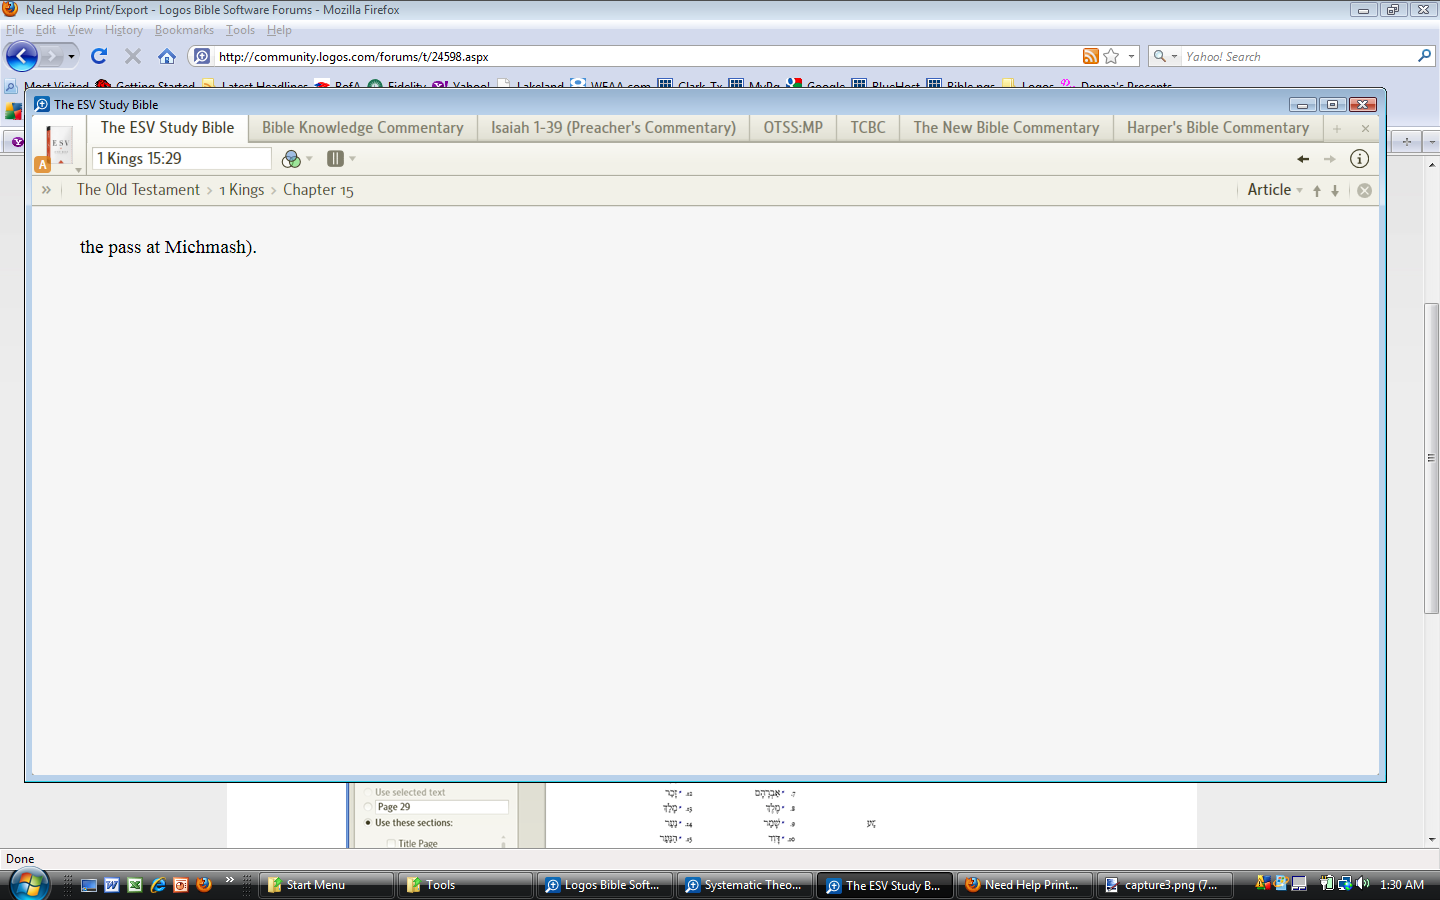1440x900 pixels.
Task: Launch Word from the quick launch bar
Action: click(x=112, y=885)
